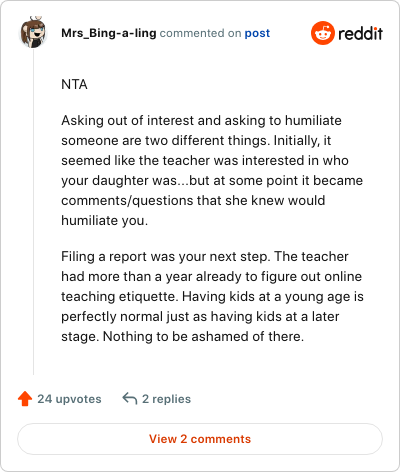Click the "NTA" verdict text
The image size is (400, 472).
click(x=74, y=84)
